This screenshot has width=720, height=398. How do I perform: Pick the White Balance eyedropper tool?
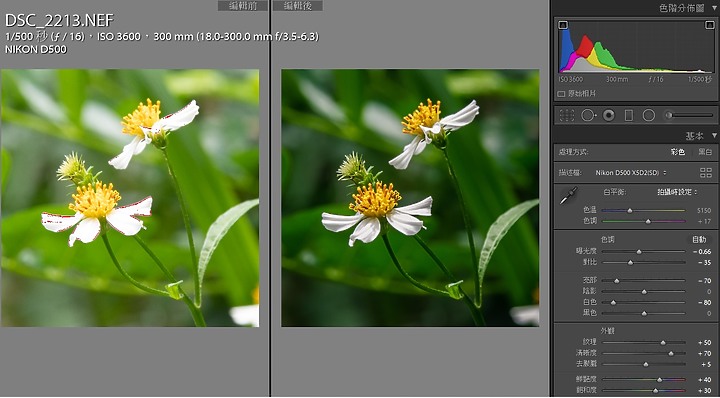pyautogui.click(x=568, y=196)
